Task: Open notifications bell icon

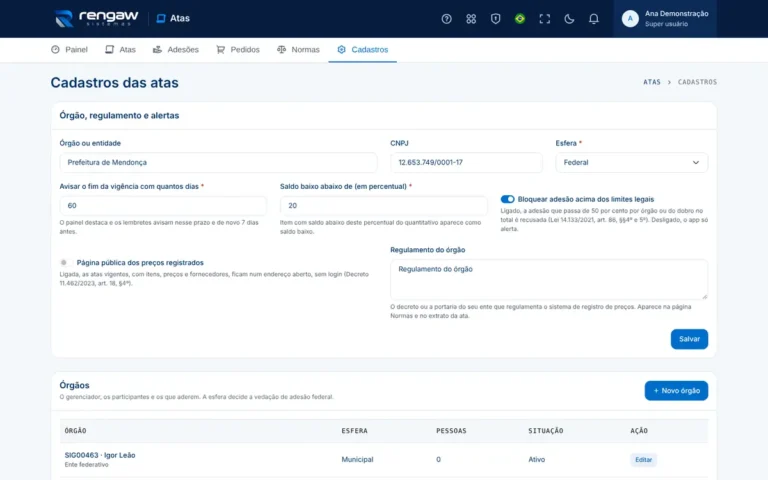Action: click(x=593, y=19)
